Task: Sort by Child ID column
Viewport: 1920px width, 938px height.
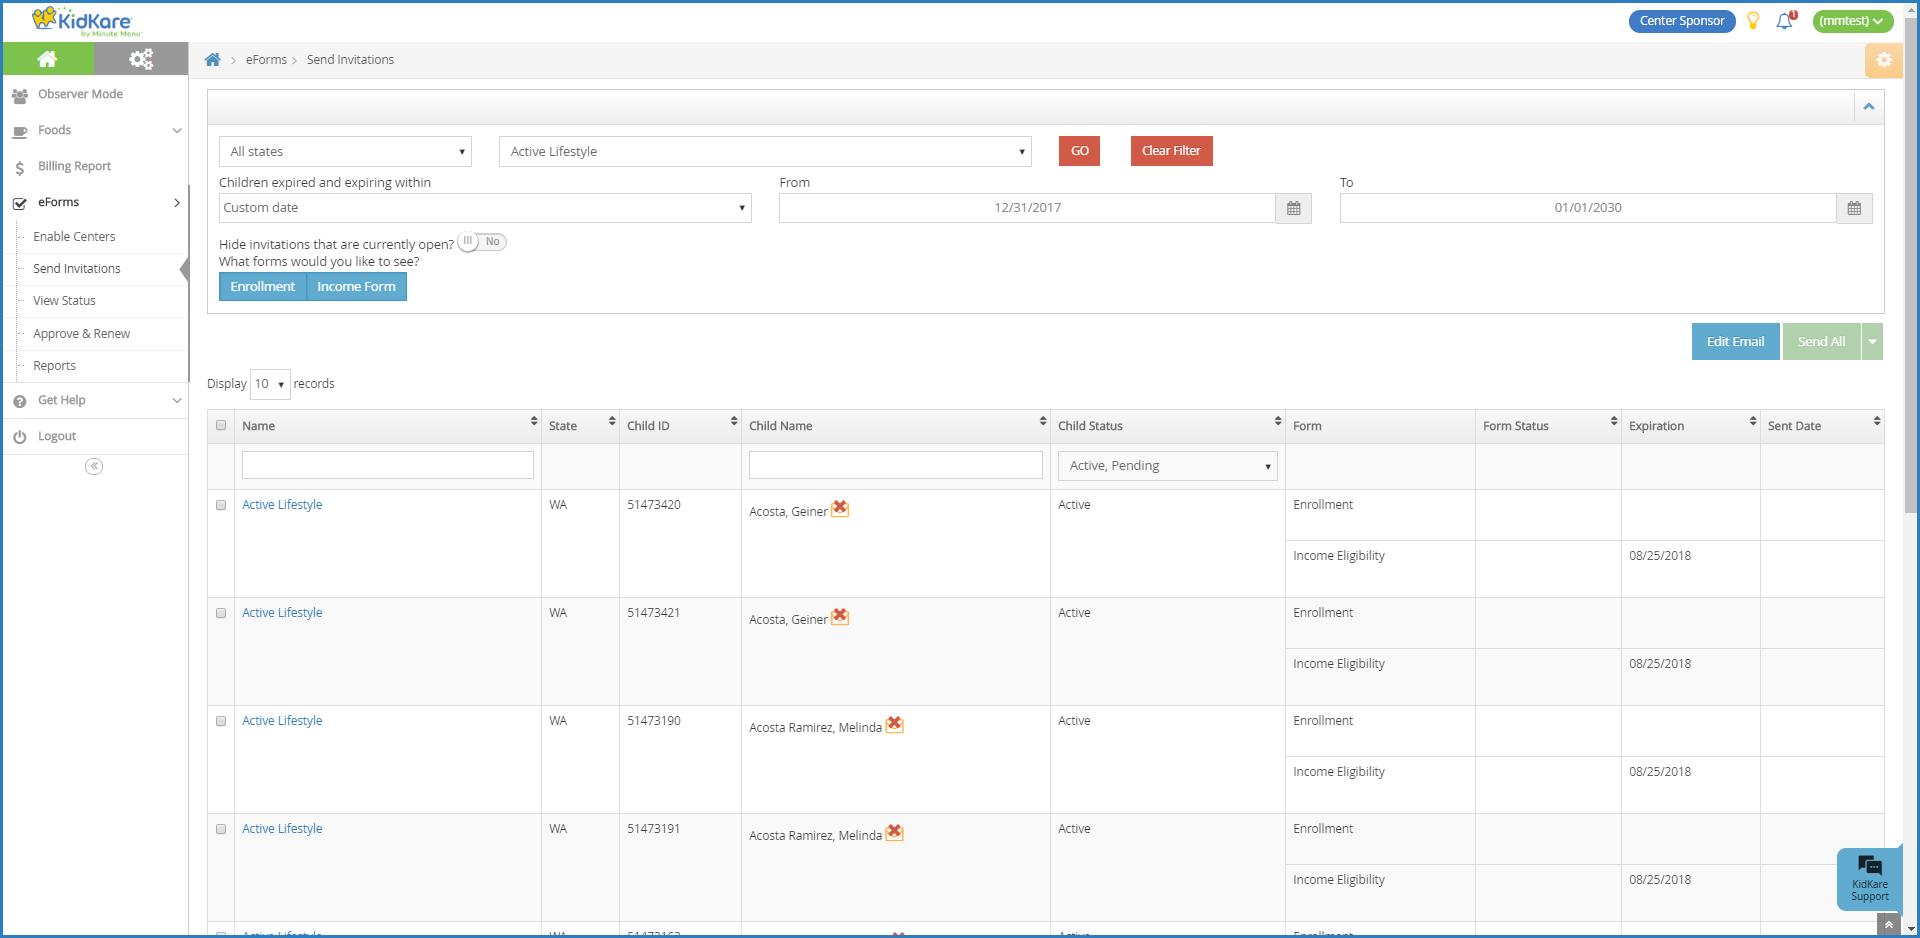Action: tap(734, 422)
